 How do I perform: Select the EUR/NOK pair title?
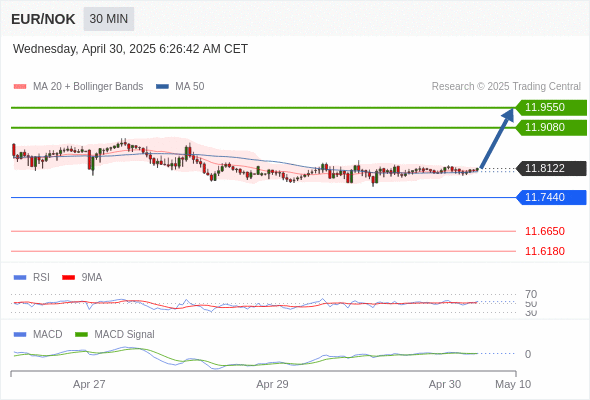tap(43, 19)
